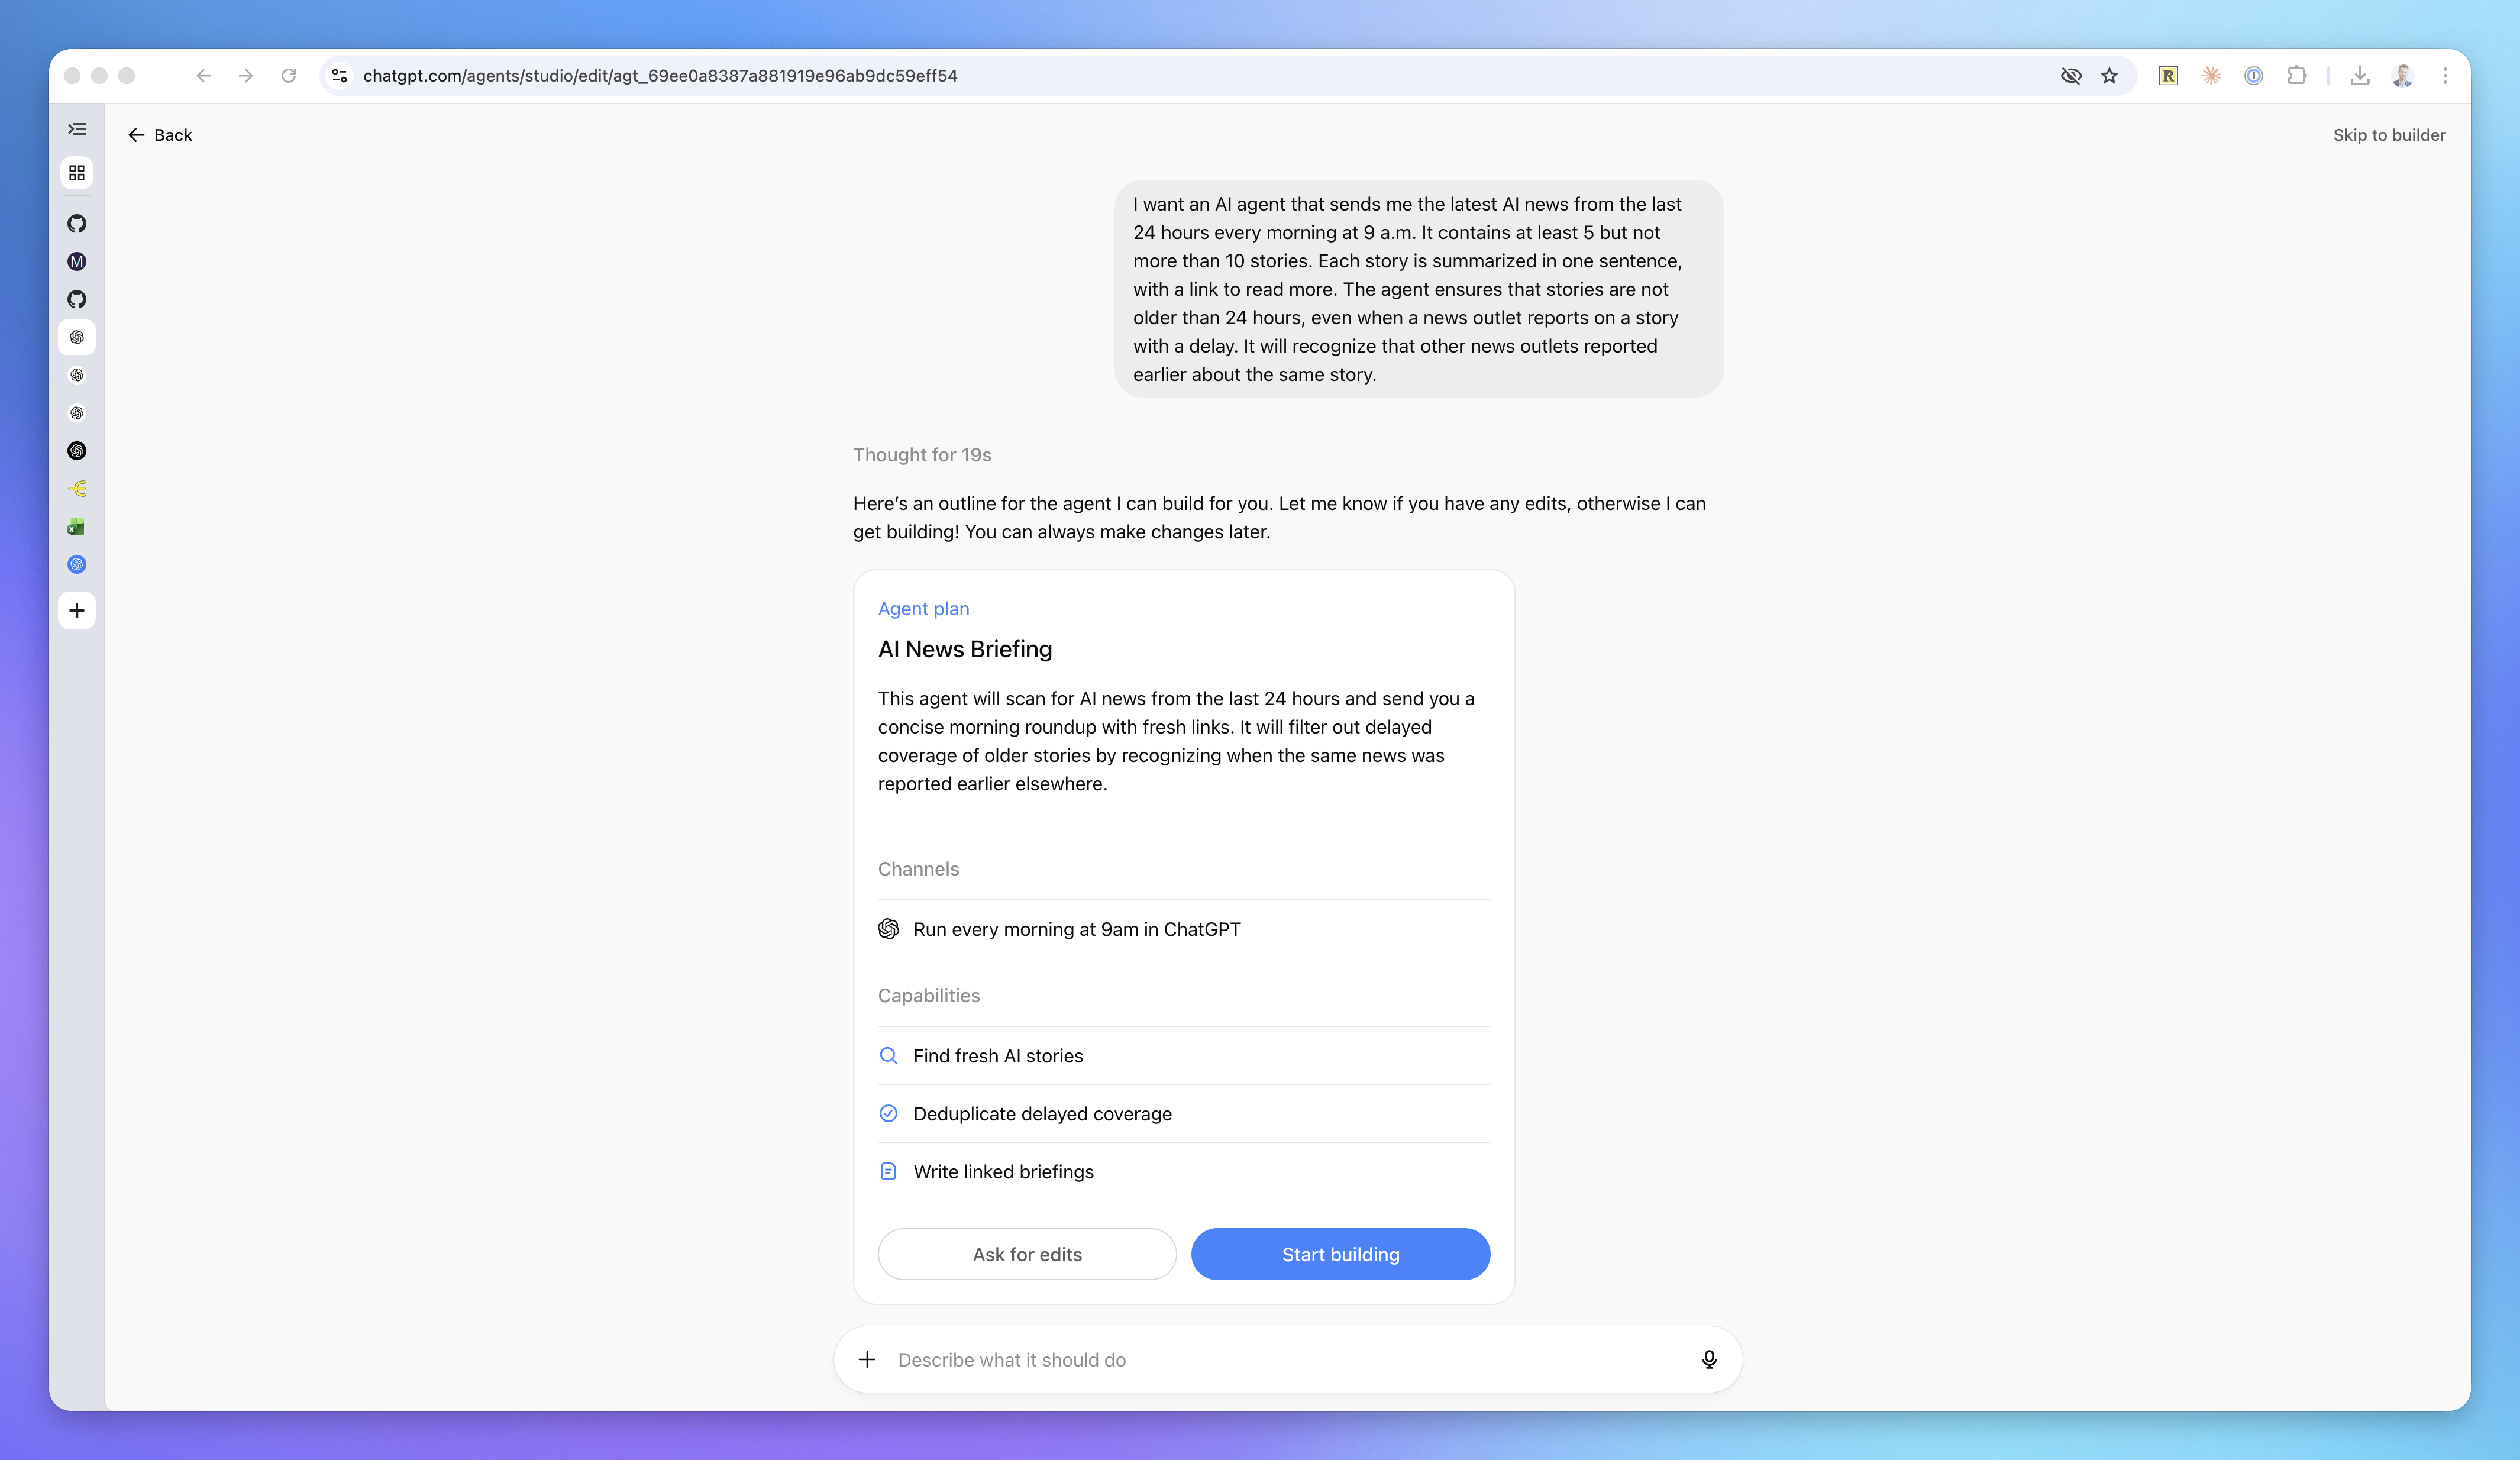View site information icon in address bar

click(340, 76)
